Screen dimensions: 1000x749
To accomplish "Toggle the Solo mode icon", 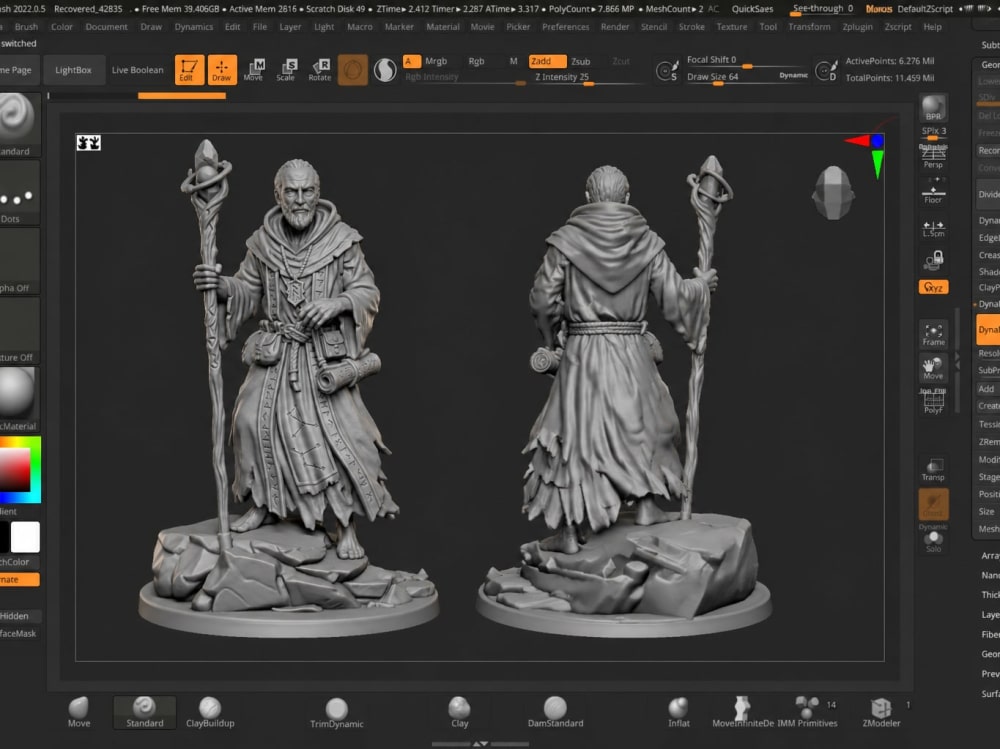I will tap(933, 542).
